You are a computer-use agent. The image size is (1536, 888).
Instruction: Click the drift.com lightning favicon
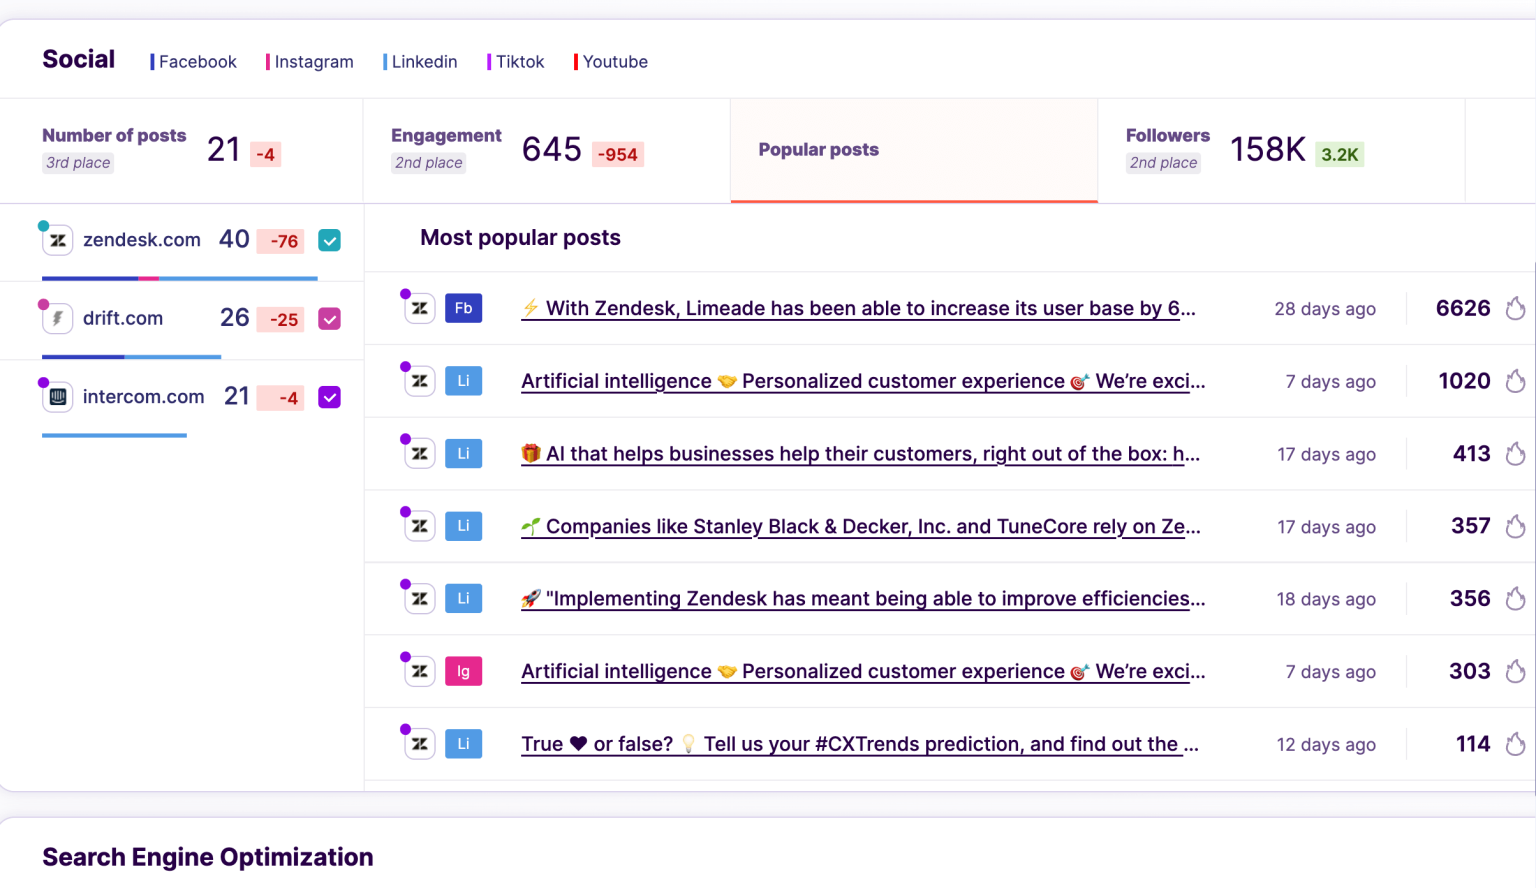pos(57,318)
